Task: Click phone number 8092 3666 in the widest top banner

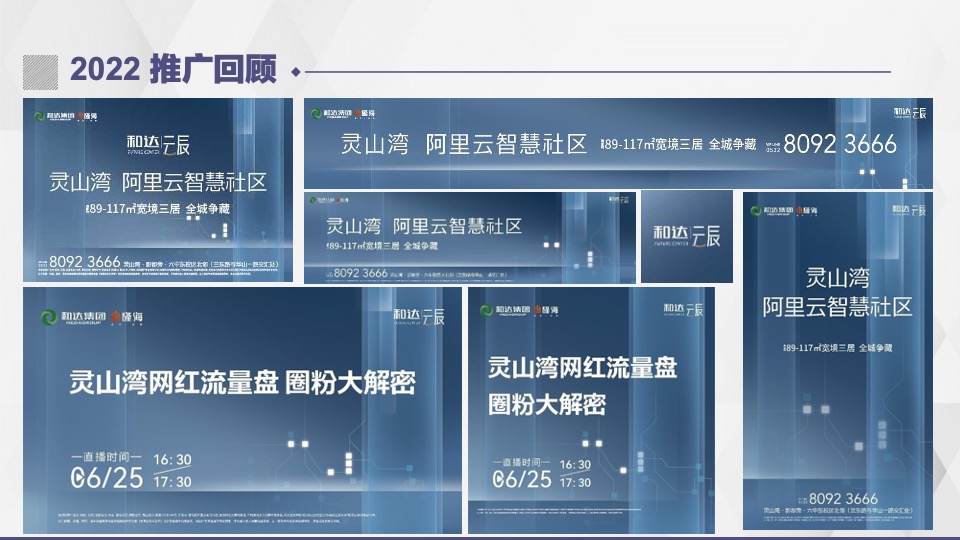Action: pyautogui.click(x=839, y=144)
